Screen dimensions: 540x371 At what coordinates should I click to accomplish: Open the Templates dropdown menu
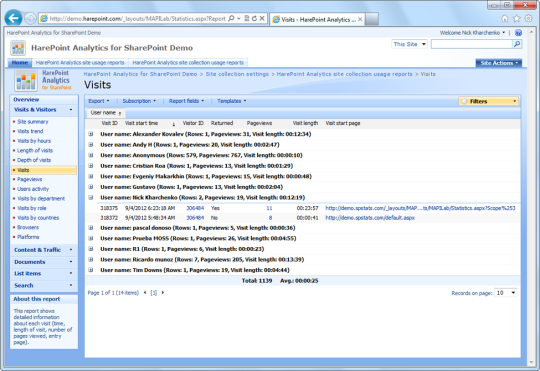coord(231,101)
